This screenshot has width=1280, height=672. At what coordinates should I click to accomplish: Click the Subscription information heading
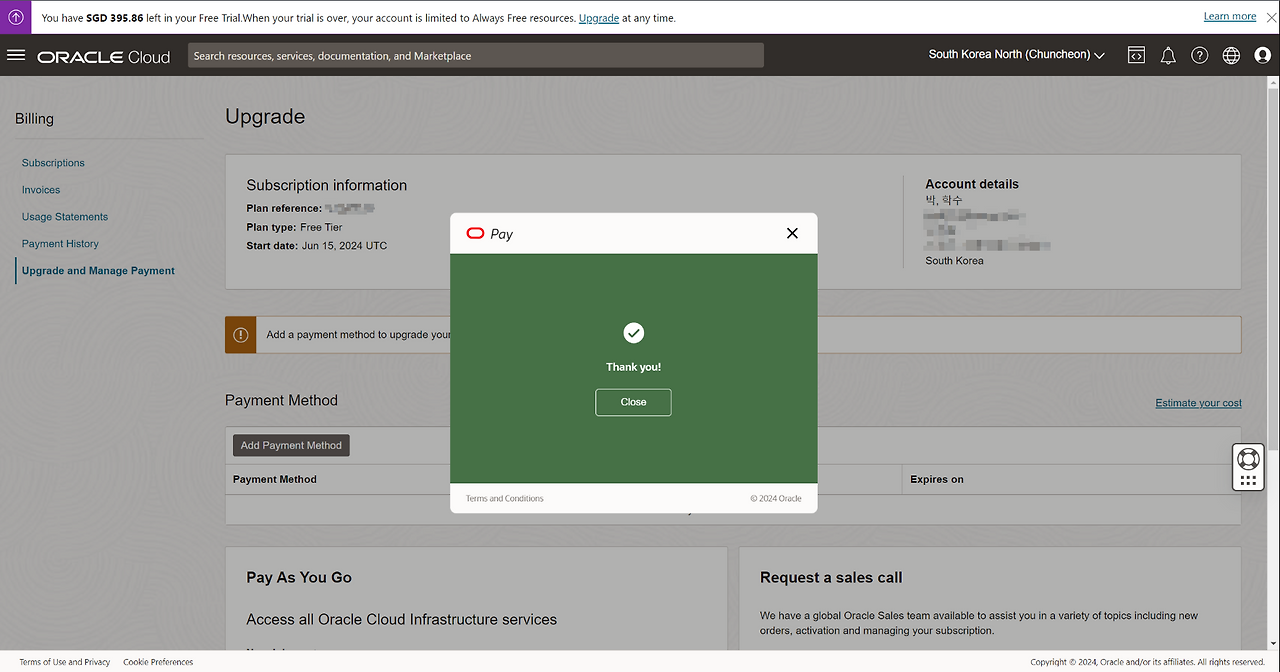tap(327, 185)
